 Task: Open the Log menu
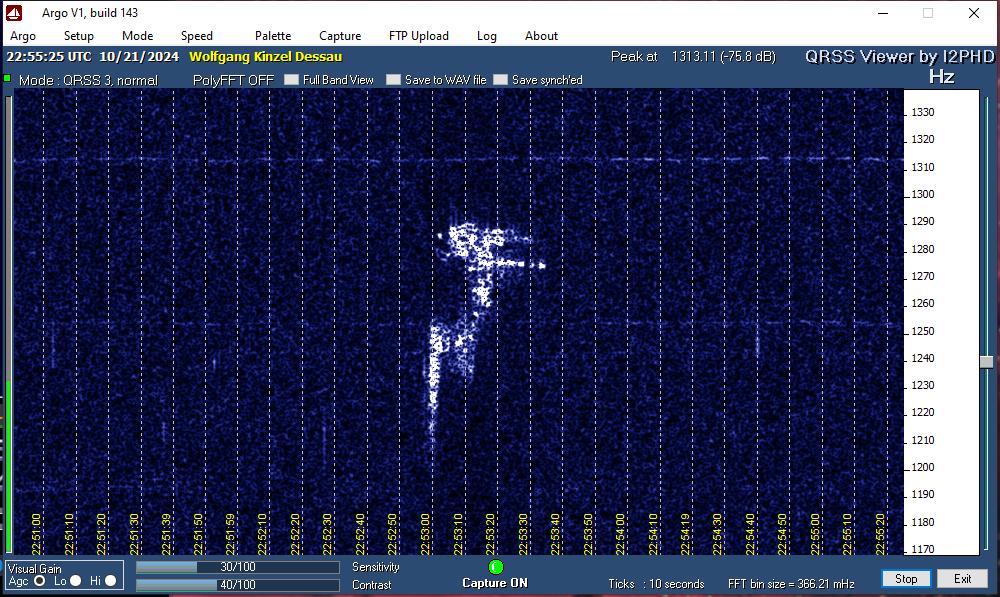tap(487, 36)
